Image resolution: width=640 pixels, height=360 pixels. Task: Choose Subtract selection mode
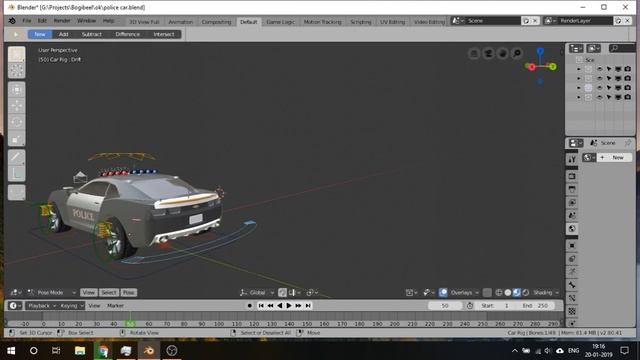[92, 34]
